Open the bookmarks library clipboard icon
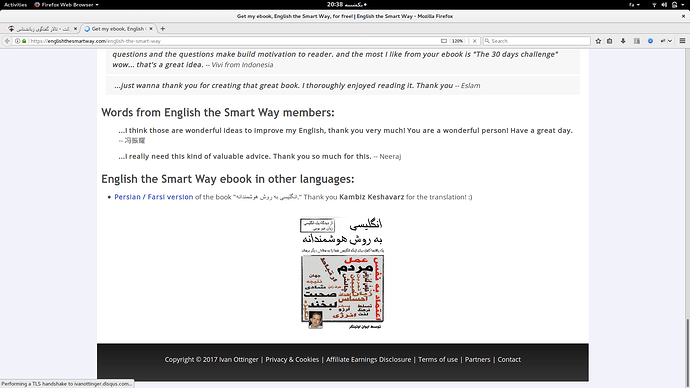The image size is (690, 388). coord(609,41)
